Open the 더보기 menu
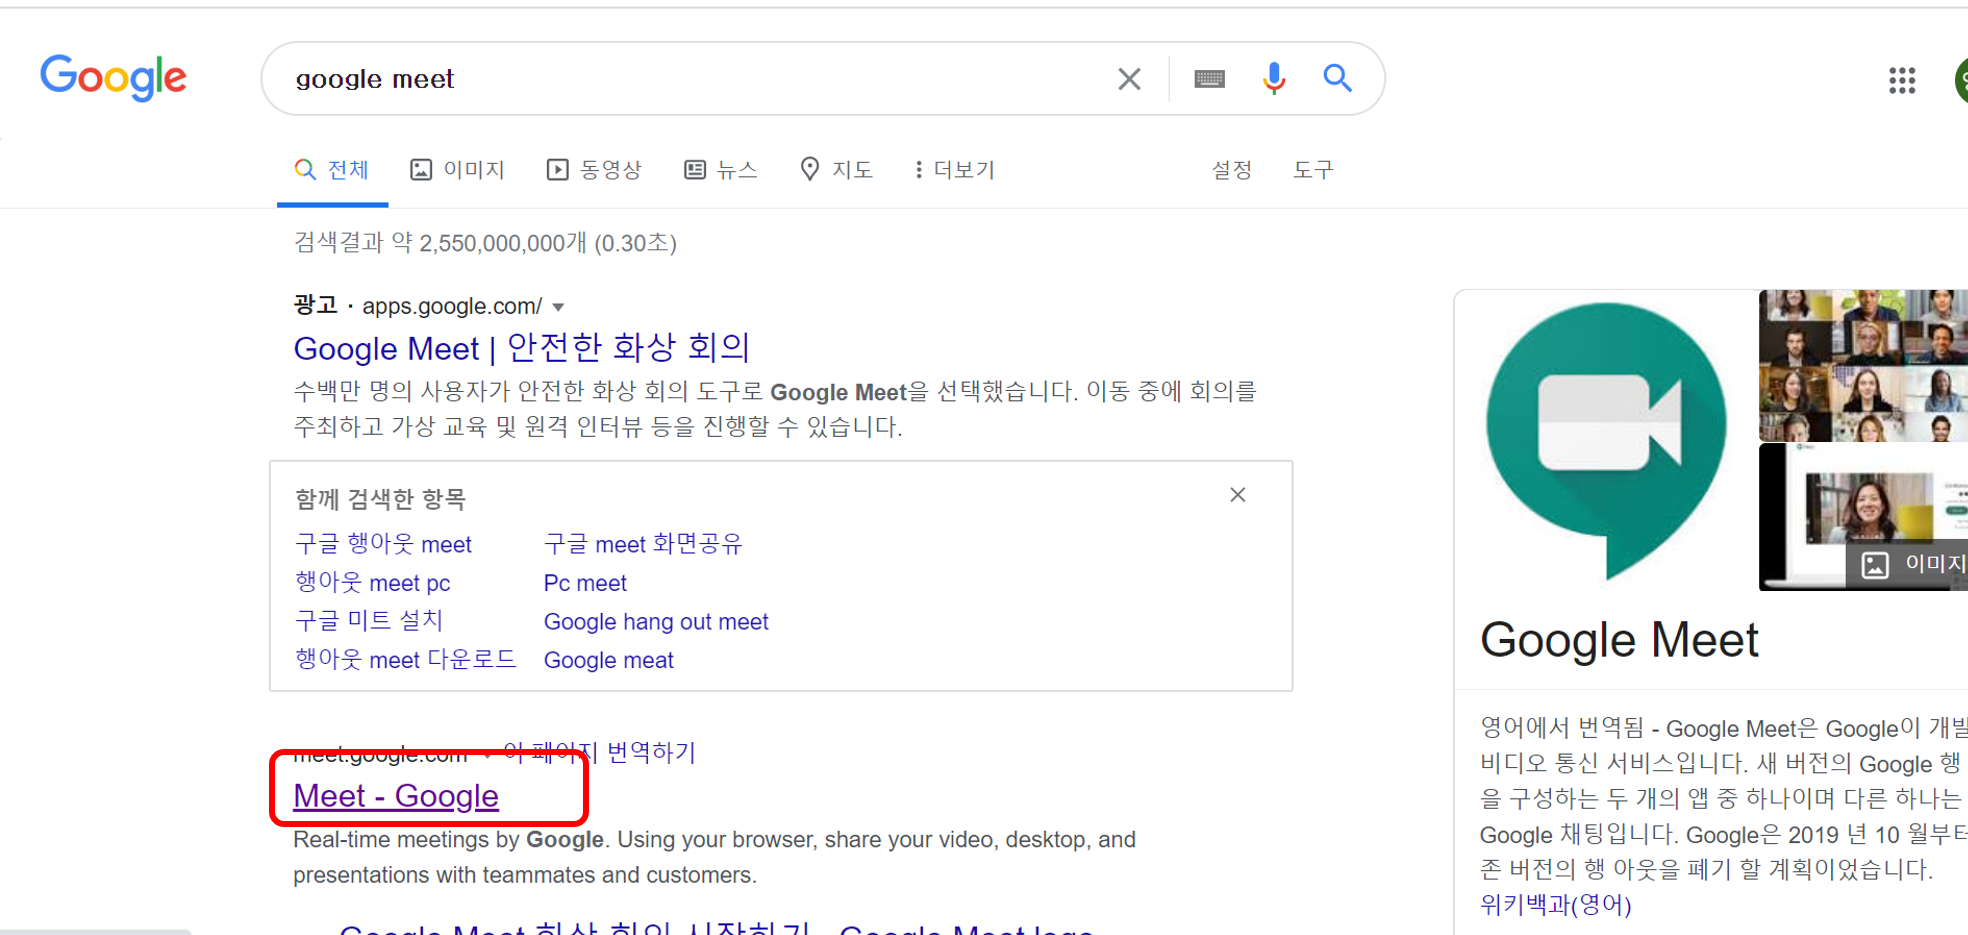Image resolution: width=1968 pixels, height=935 pixels. [955, 170]
